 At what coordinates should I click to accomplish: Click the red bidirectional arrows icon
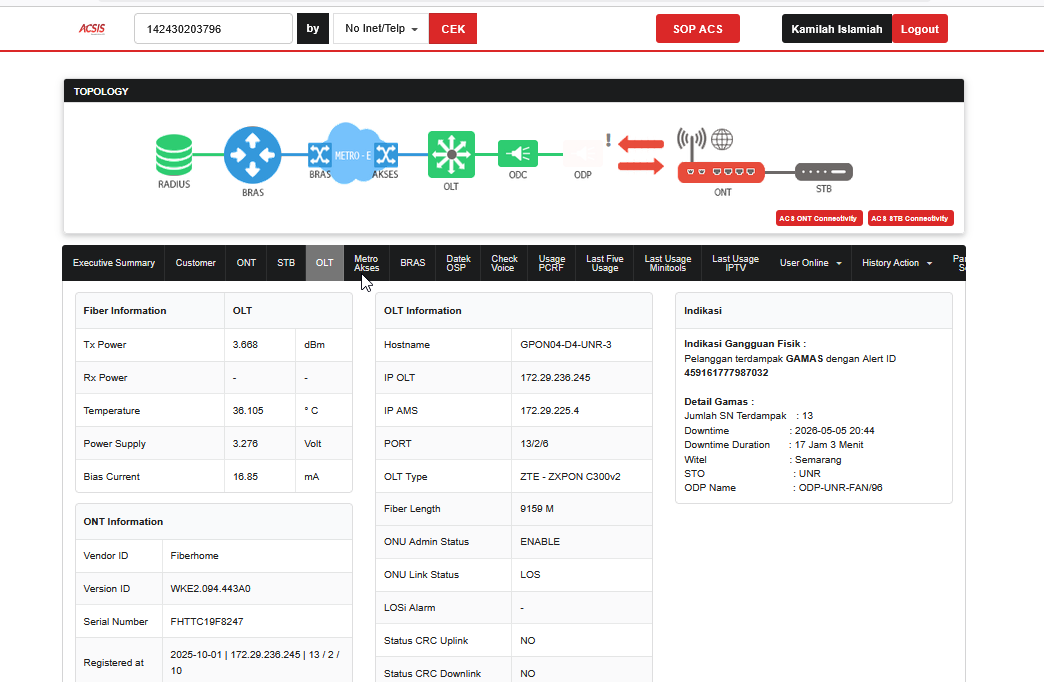[x=641, y=155]
